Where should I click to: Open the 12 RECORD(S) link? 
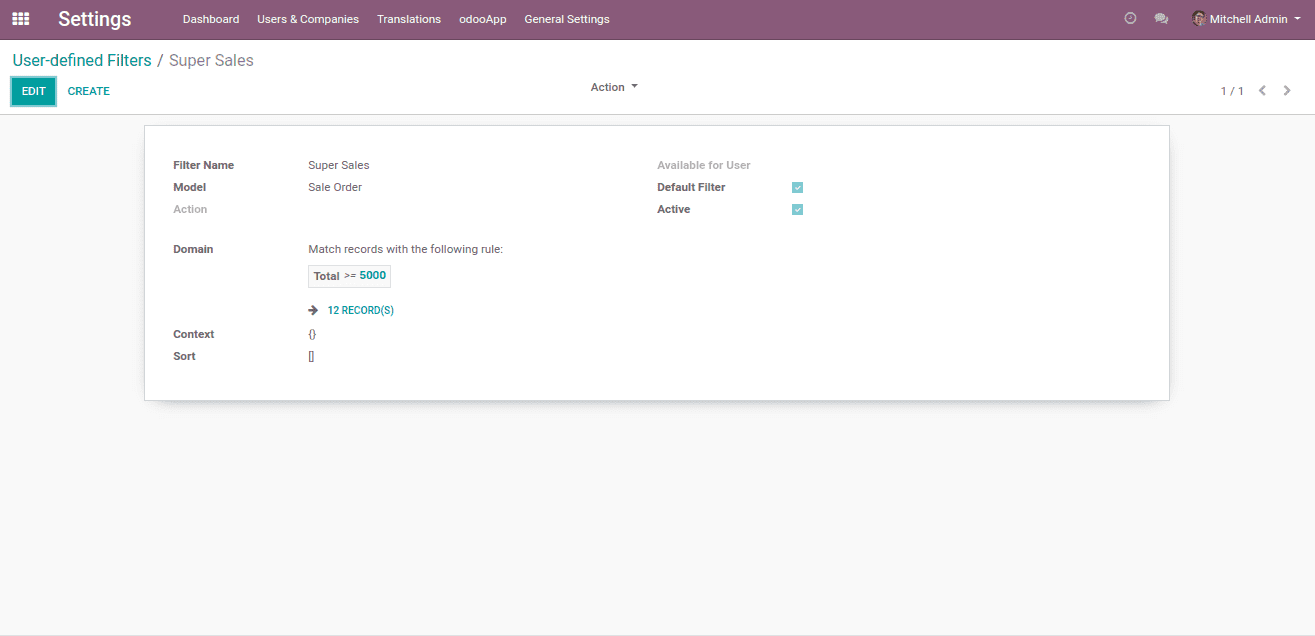point(361,311)
